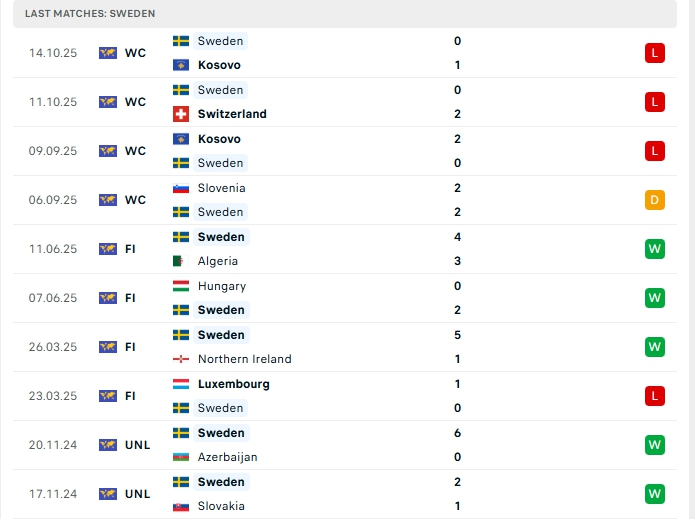Image resolution: width=695 pixels, height=519 pixels.
Task: Click the Hungary flag icon
Action: [181, 286]
